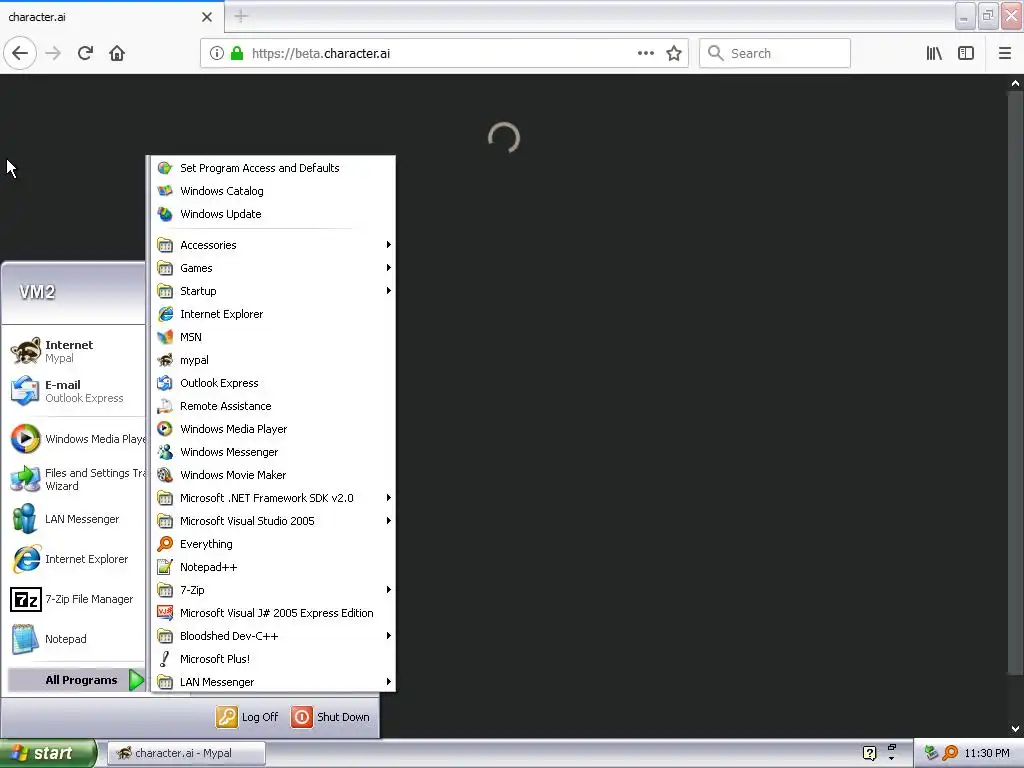Open Windows Media Player in All Programs
The height and width of the screenshot is (768, 1024).
coord(273,429)
